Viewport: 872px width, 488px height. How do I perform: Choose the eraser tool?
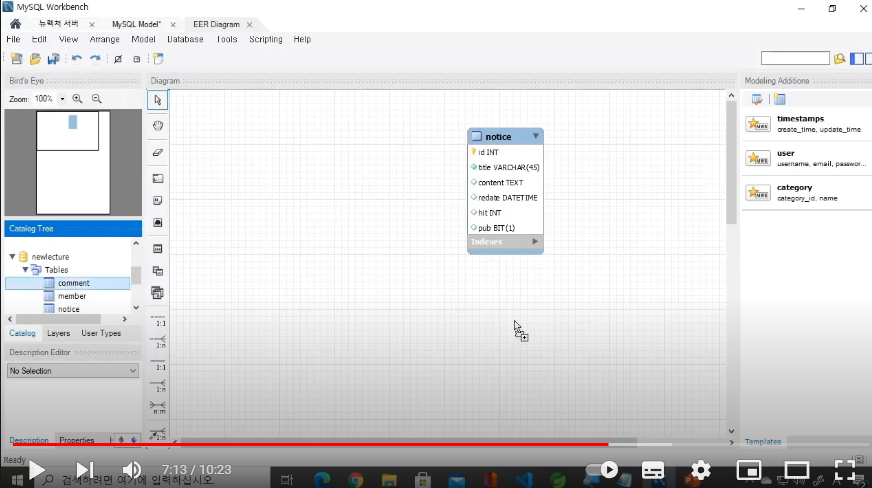158,152
